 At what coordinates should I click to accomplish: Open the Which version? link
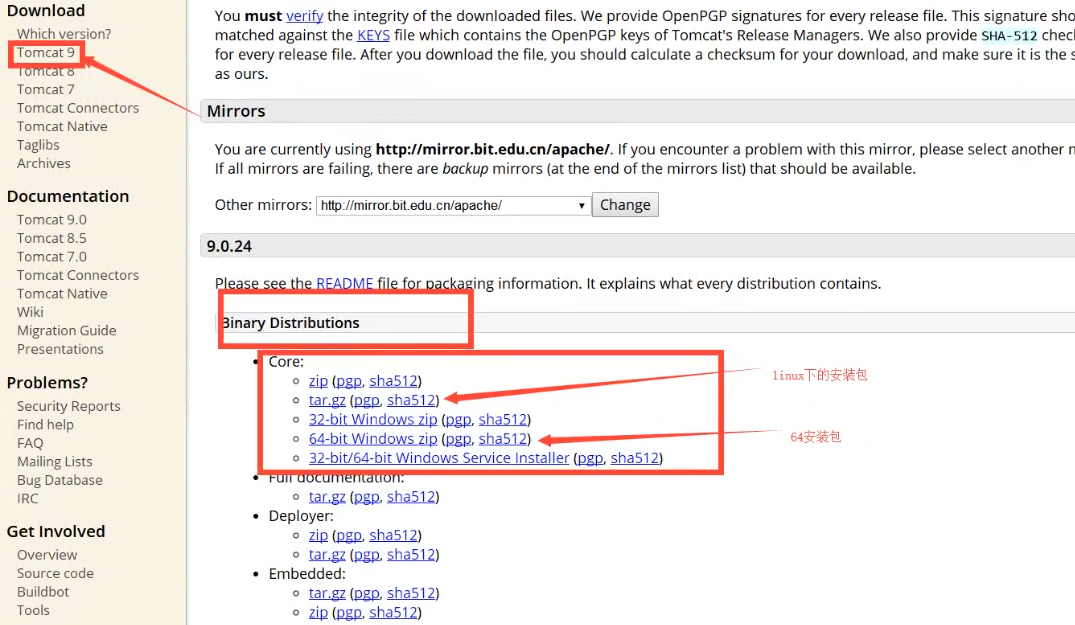[64, 34]
